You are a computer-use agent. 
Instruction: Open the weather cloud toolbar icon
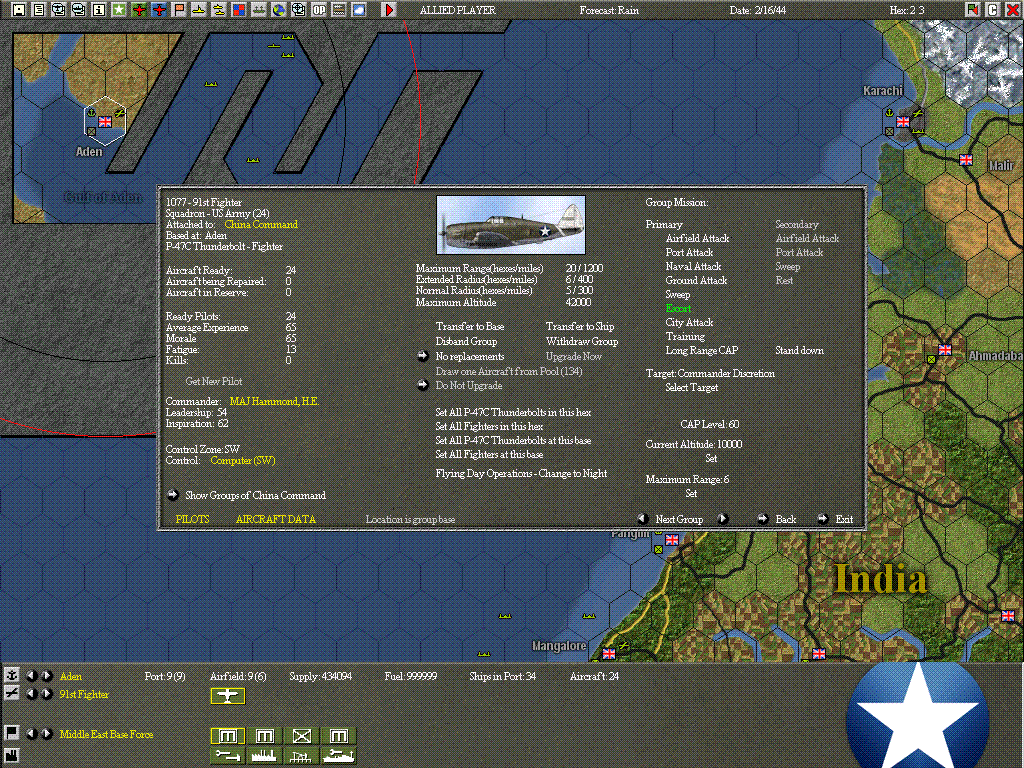click(359, 9)
